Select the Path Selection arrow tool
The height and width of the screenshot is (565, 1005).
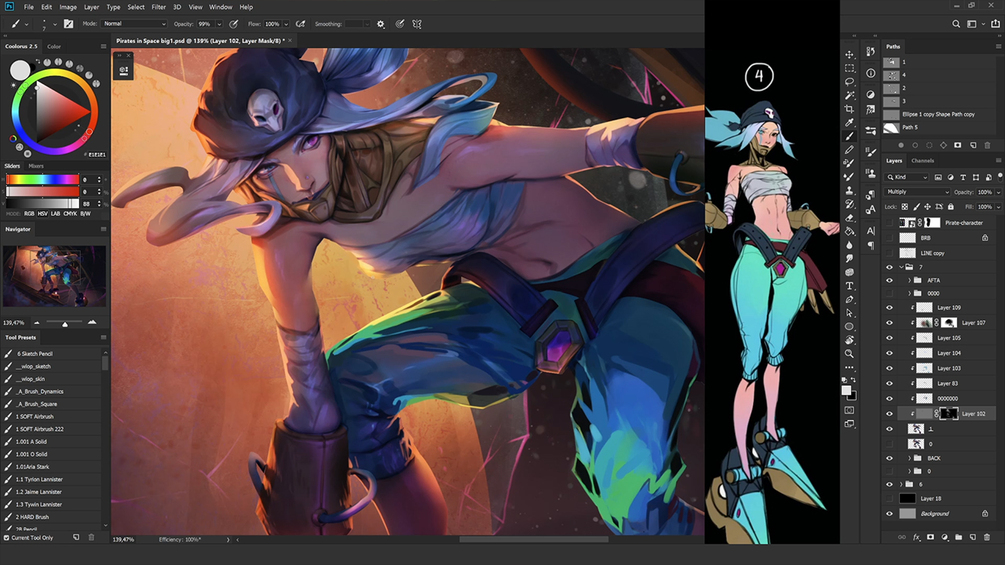pyautogui.click(x=849, y=313)
